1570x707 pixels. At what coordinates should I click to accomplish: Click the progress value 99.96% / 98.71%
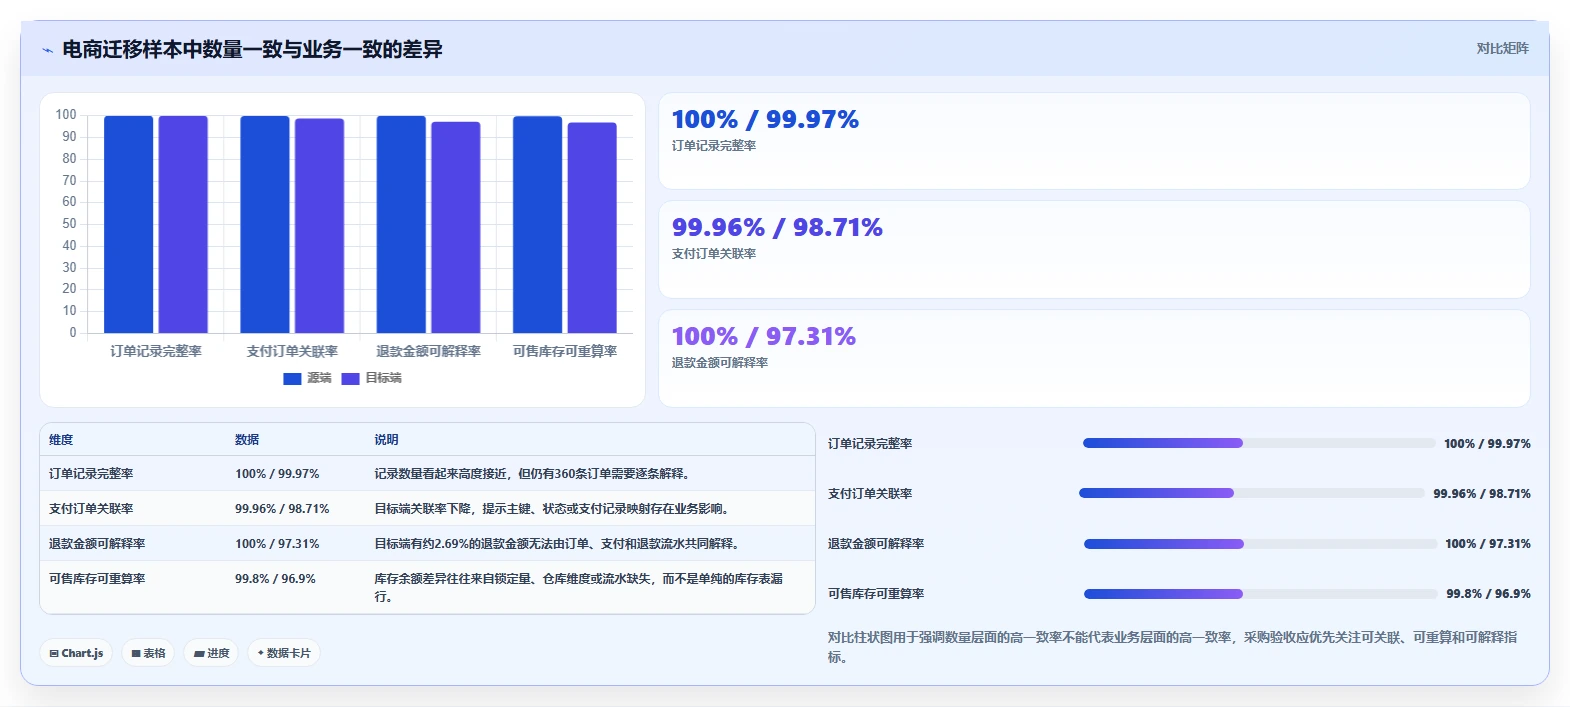click(1482, 494)
